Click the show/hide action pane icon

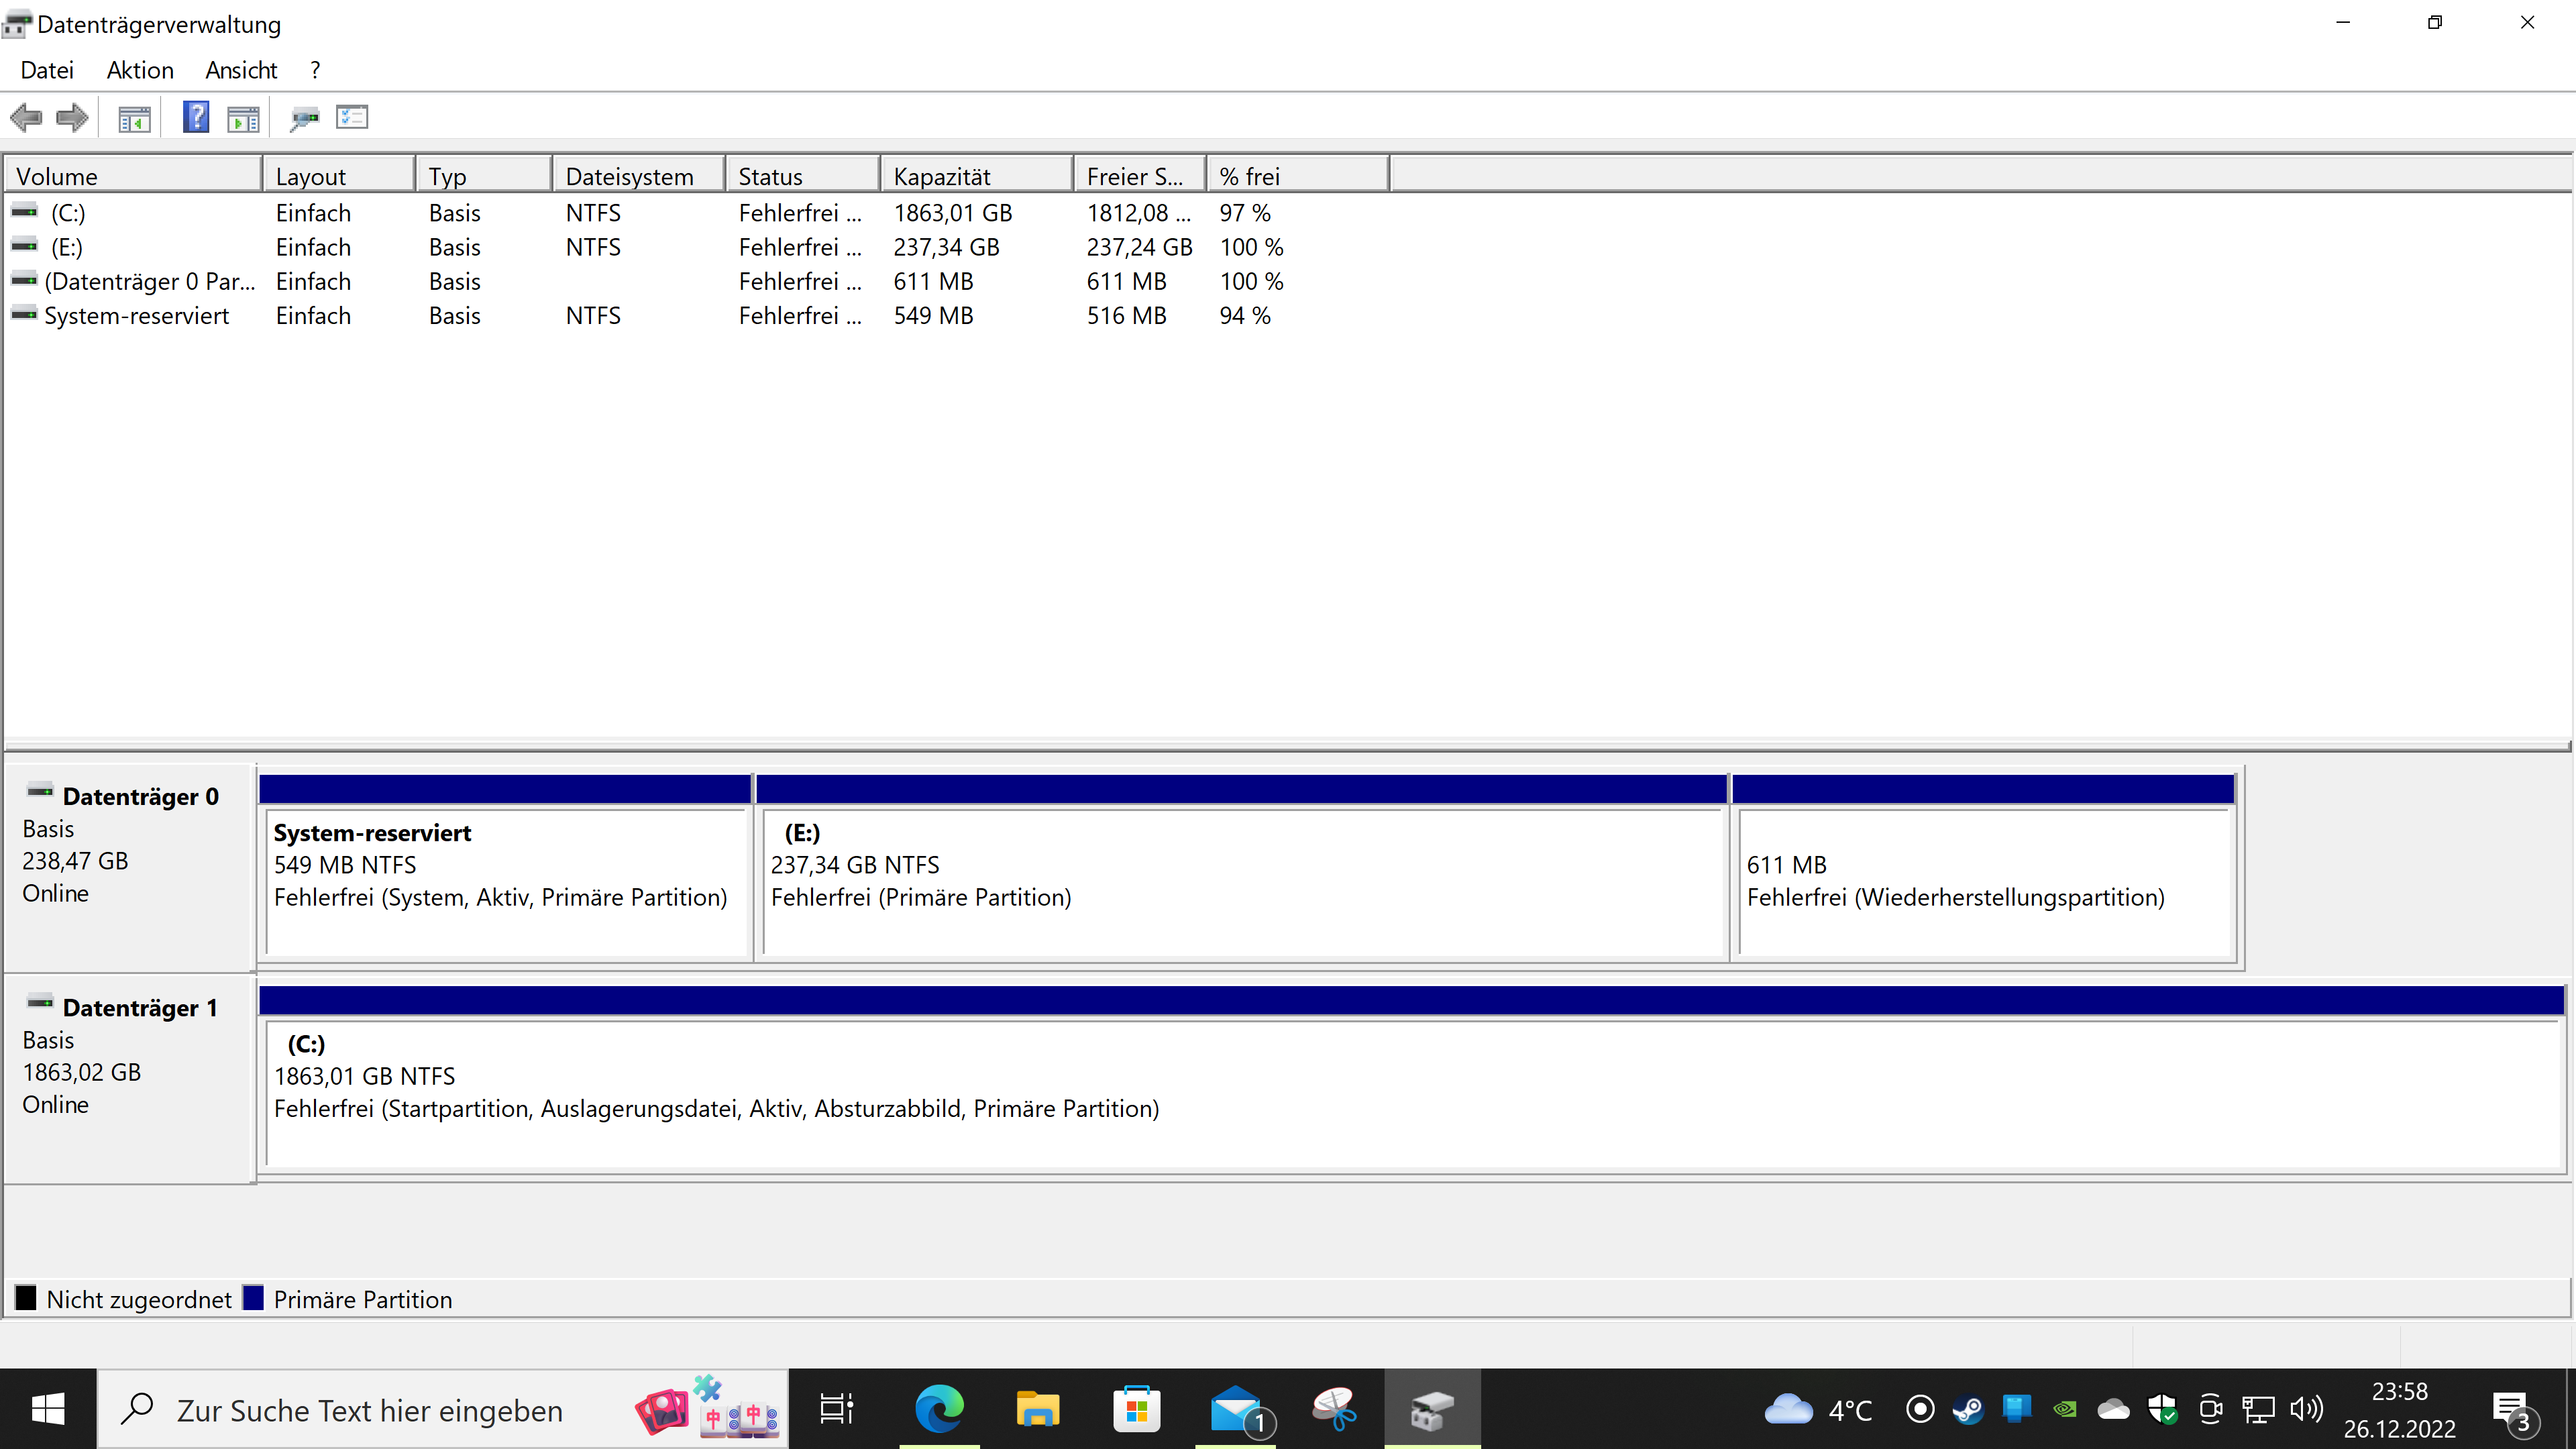coord(243,119)
